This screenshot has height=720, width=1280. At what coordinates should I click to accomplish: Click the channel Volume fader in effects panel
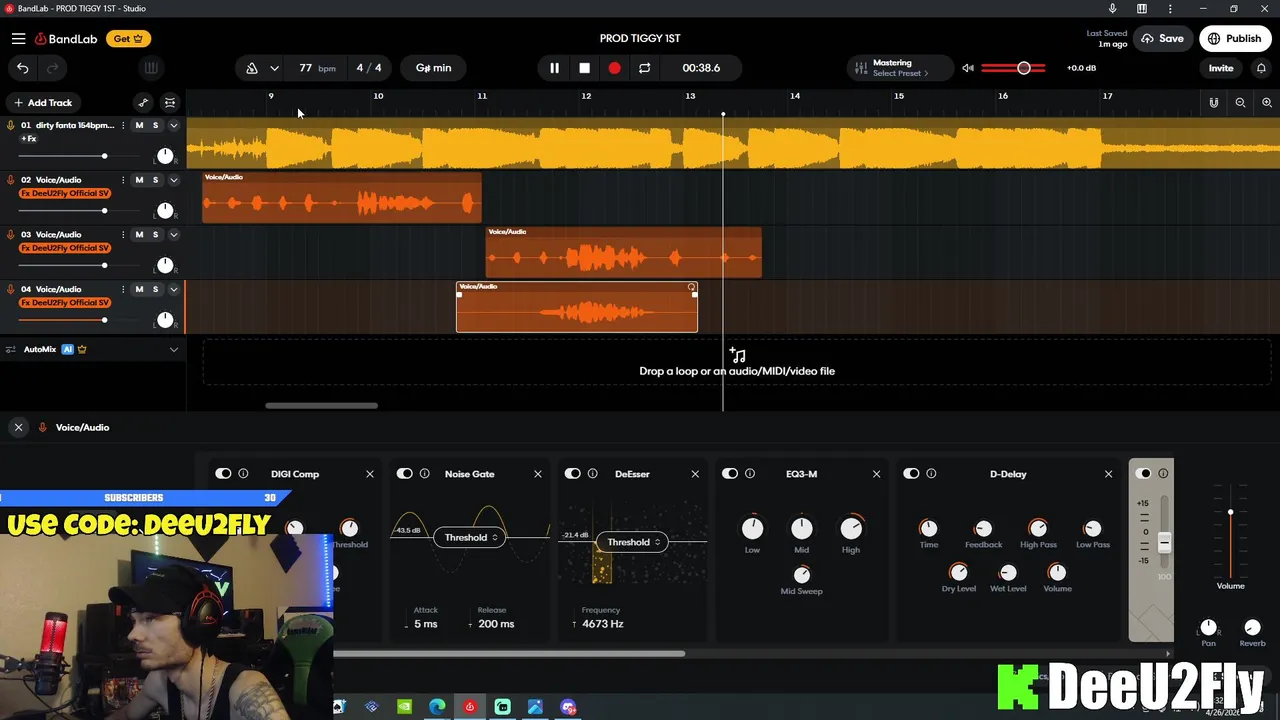pos(1230,530)
